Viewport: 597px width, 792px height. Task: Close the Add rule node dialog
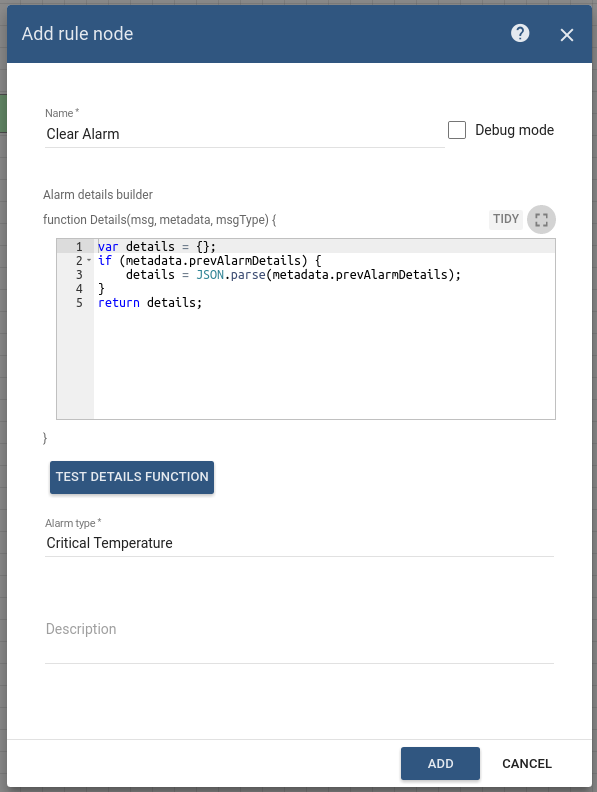click(567, 35)
